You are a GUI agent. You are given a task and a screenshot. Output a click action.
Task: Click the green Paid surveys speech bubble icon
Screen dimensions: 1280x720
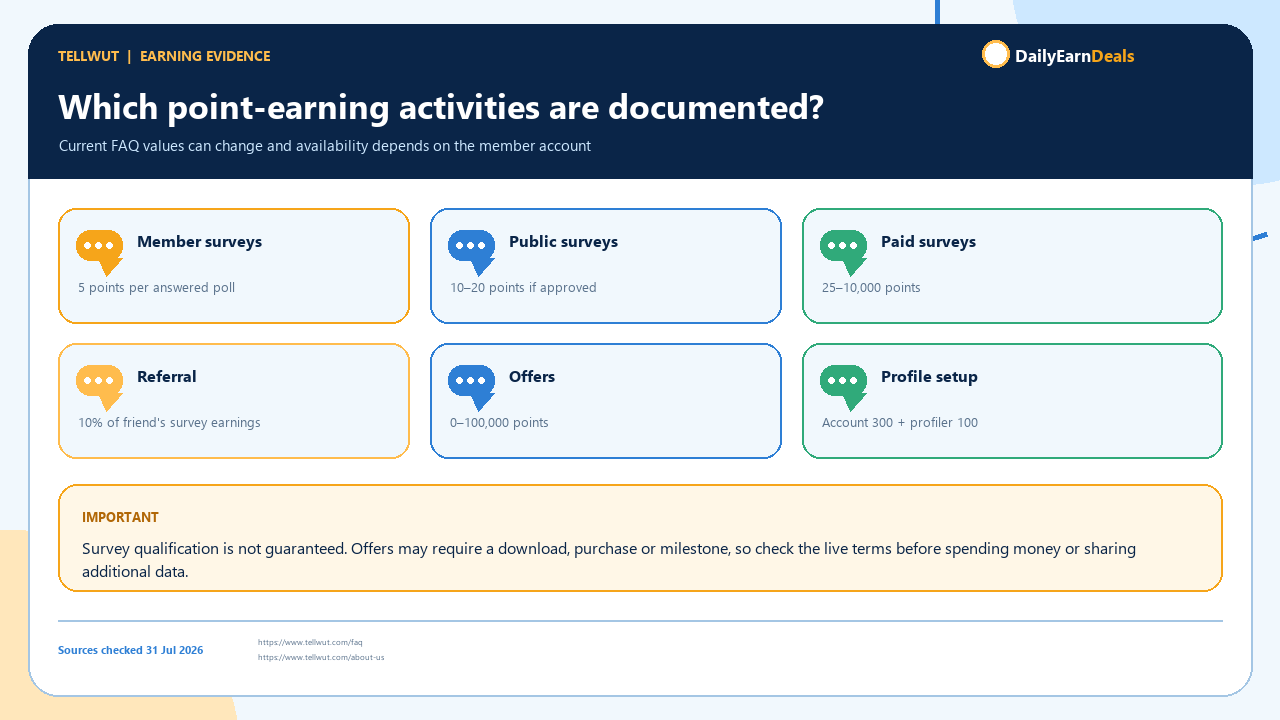(844, 253)
